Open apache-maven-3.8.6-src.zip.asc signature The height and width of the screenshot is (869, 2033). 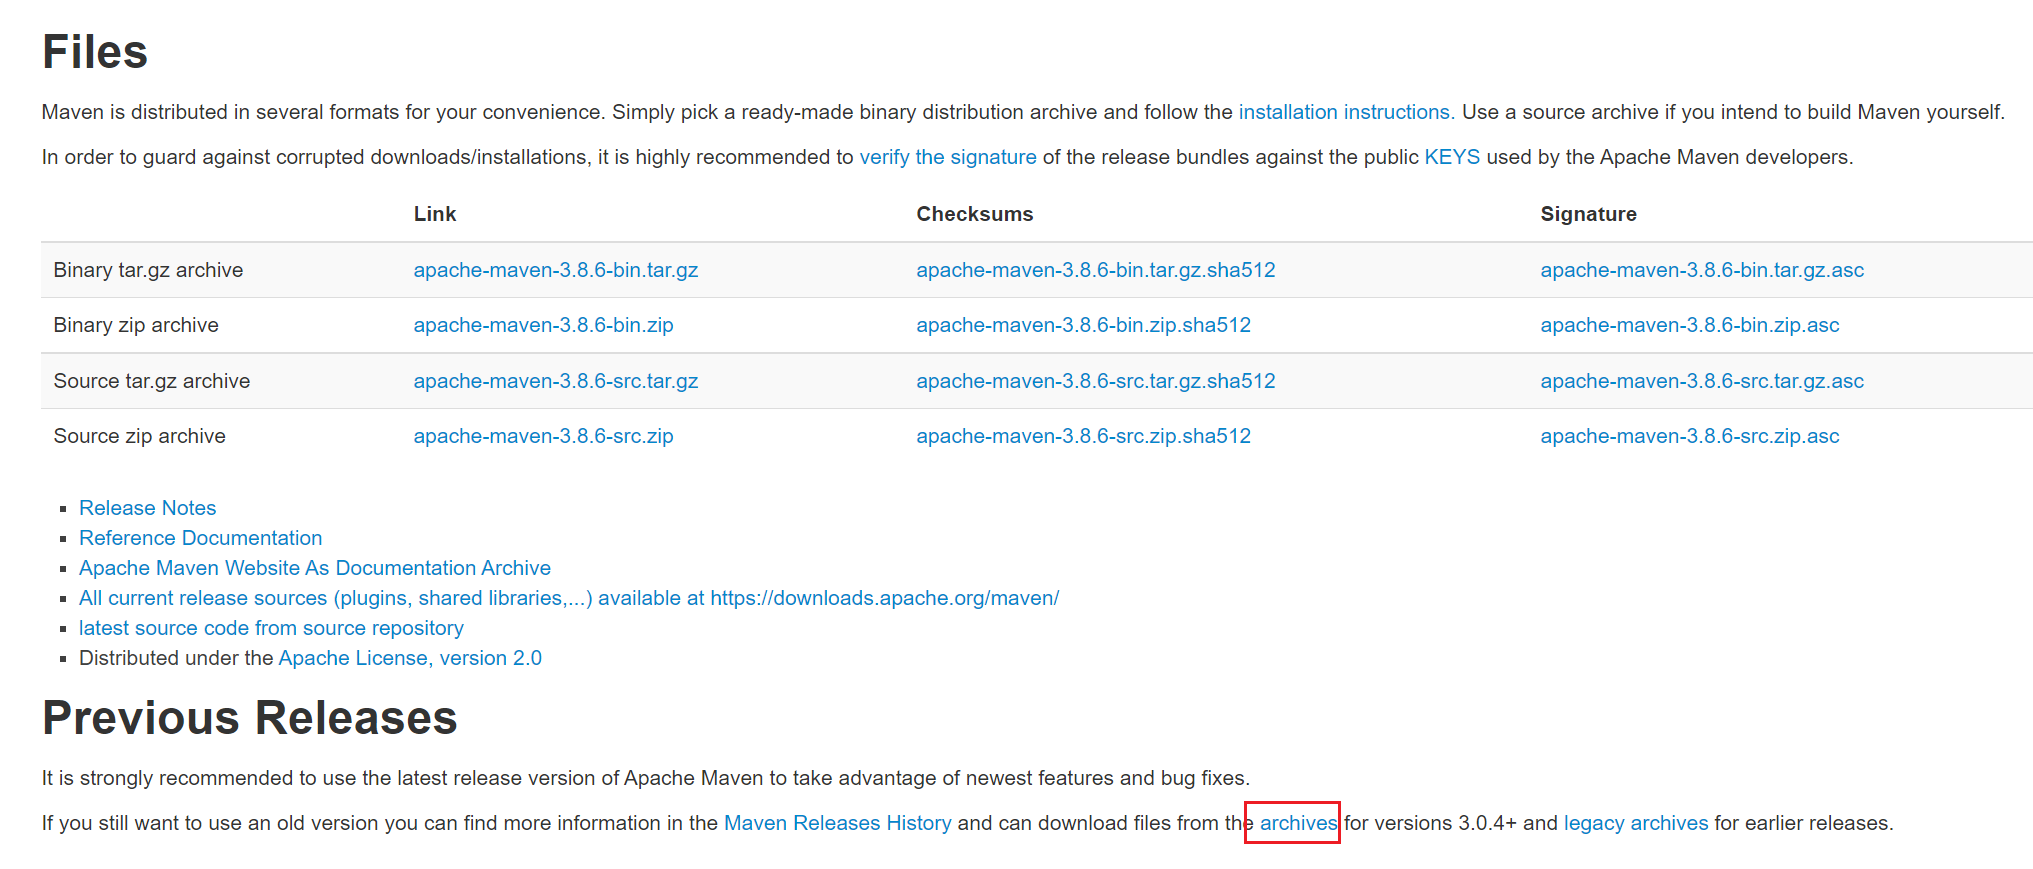click(x=1690, y=436)
